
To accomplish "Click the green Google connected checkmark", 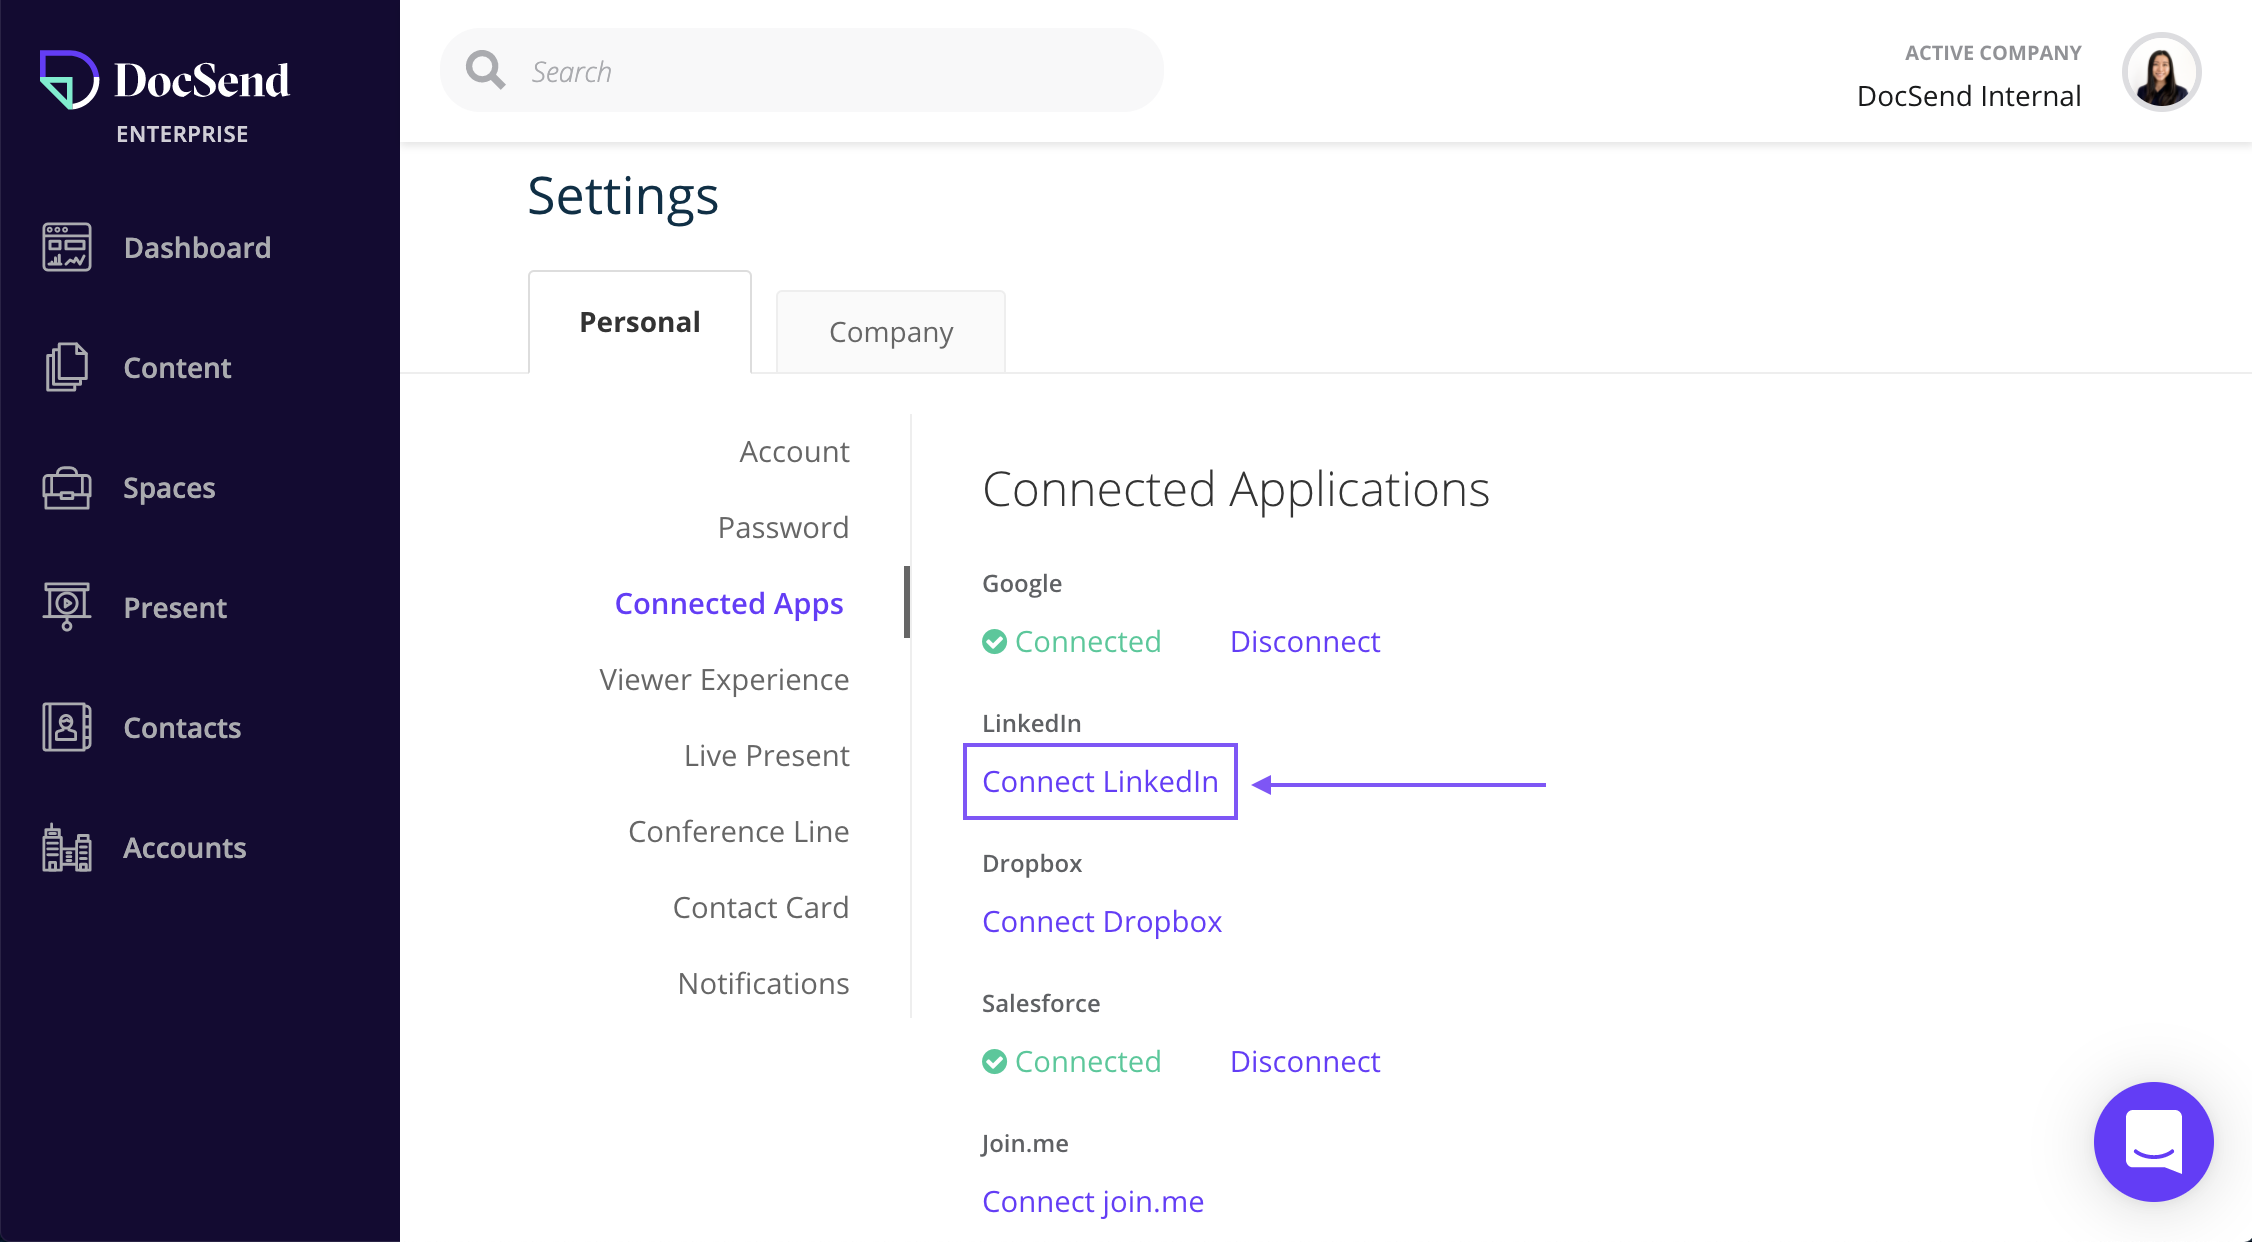I will pos(994,641).
